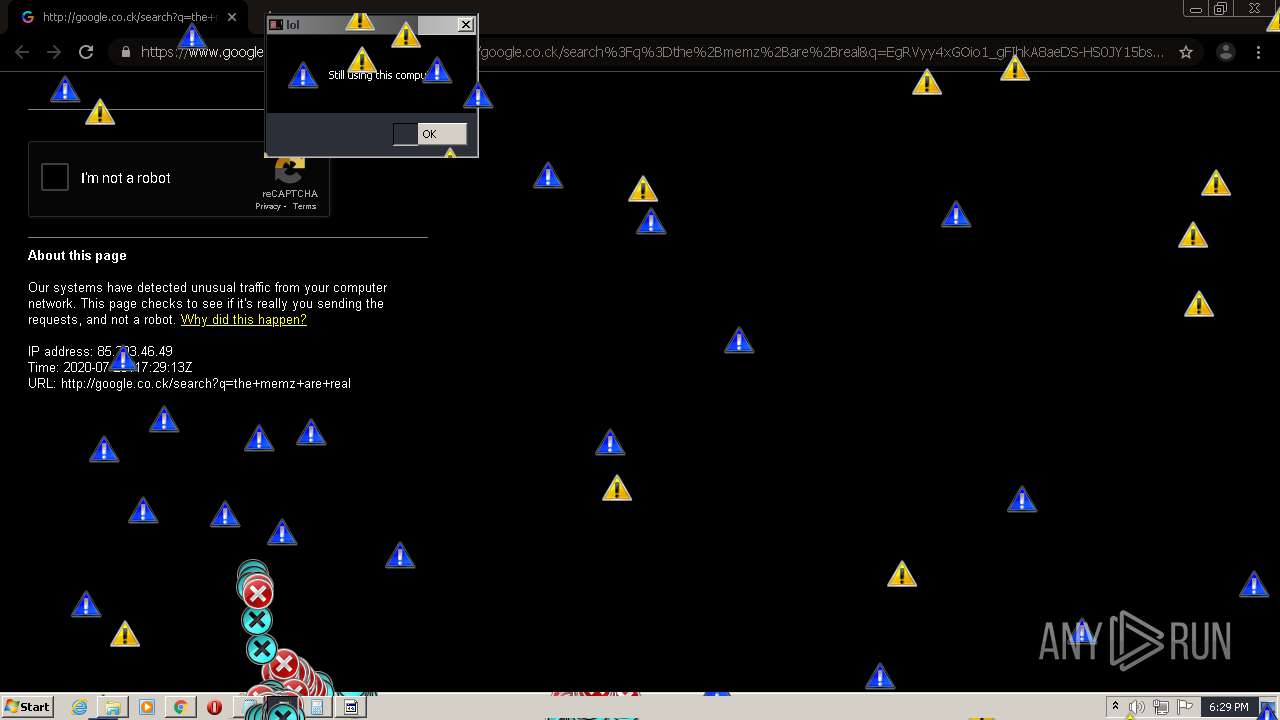Click the reCAPTCHA logo

(290, 171)
